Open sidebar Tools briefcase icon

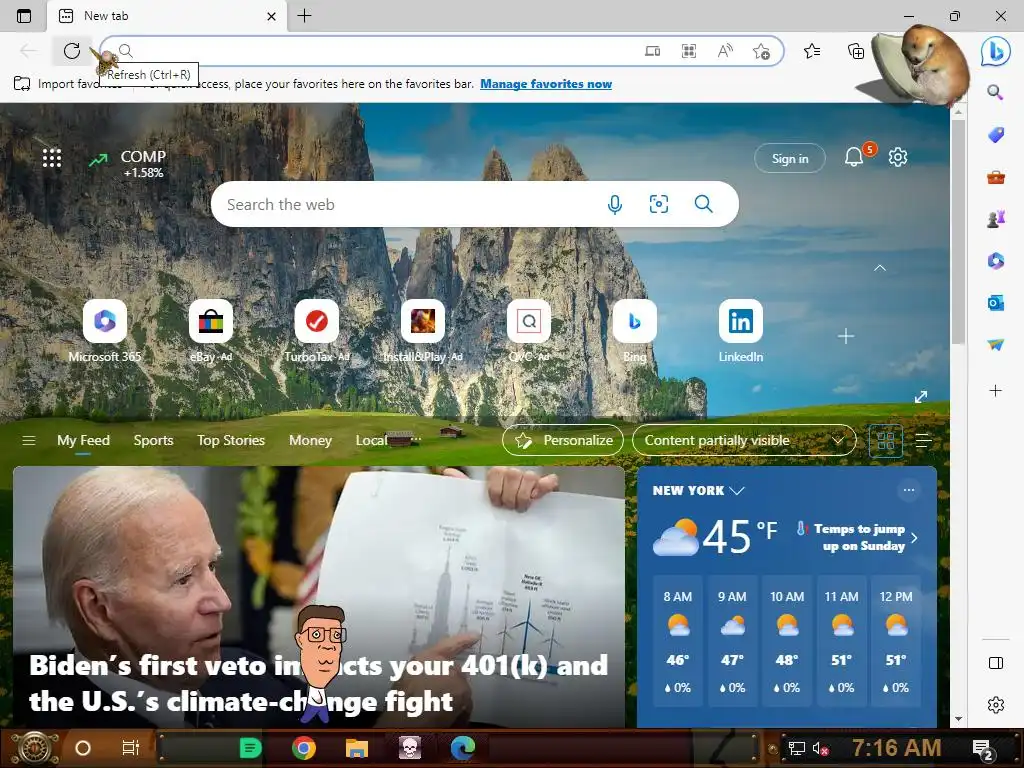coord(995,177)
